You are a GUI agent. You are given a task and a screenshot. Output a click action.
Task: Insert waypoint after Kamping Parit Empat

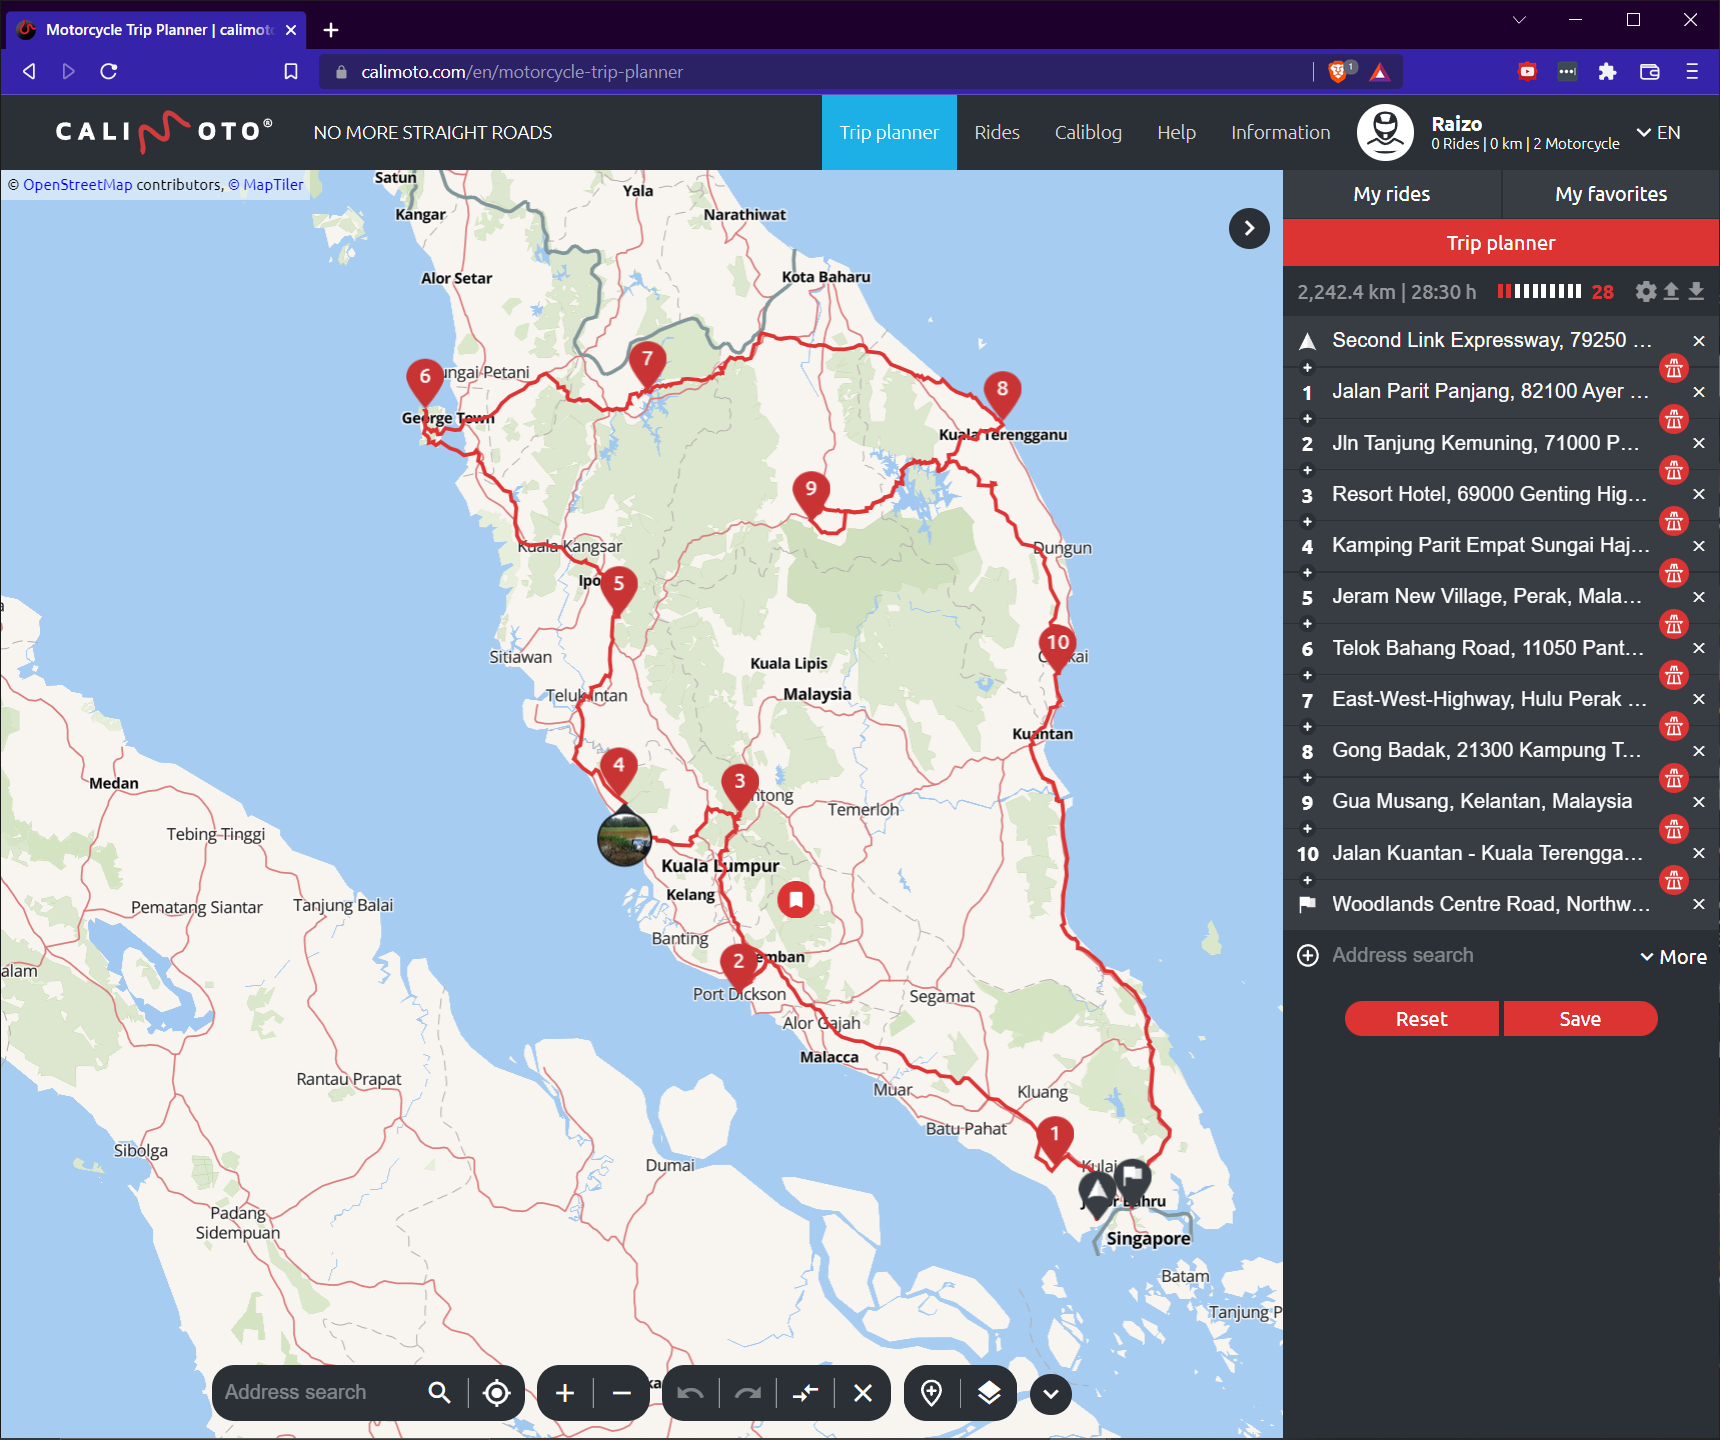(1307, 572)
